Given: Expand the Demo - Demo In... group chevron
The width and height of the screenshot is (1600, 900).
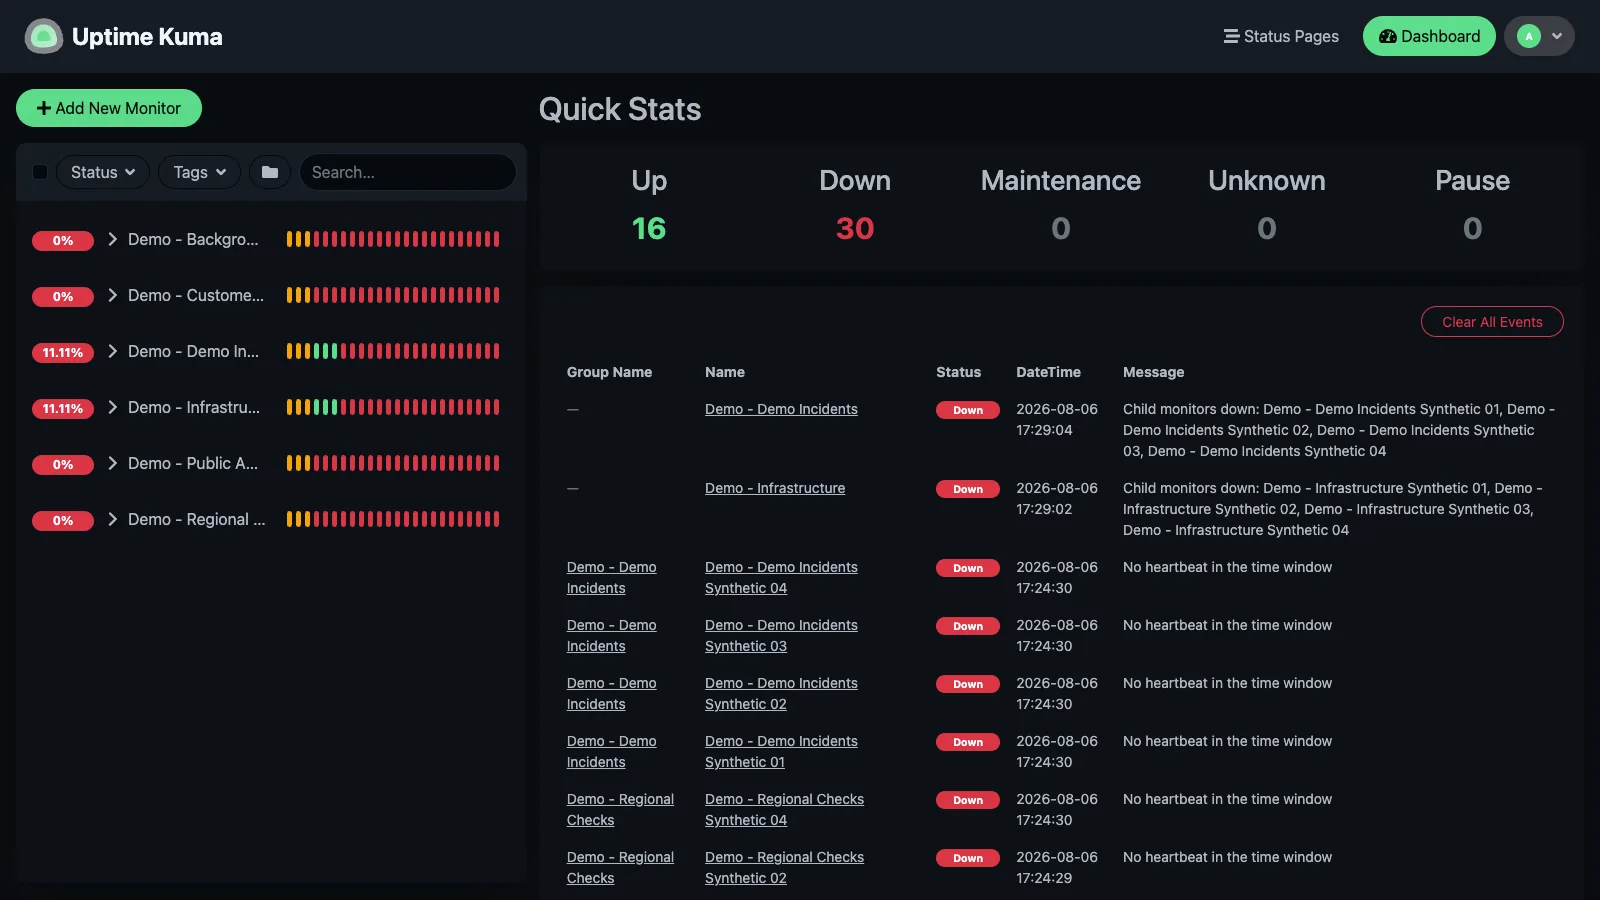Looking at the screenshot, I should [x=112, y=351].
